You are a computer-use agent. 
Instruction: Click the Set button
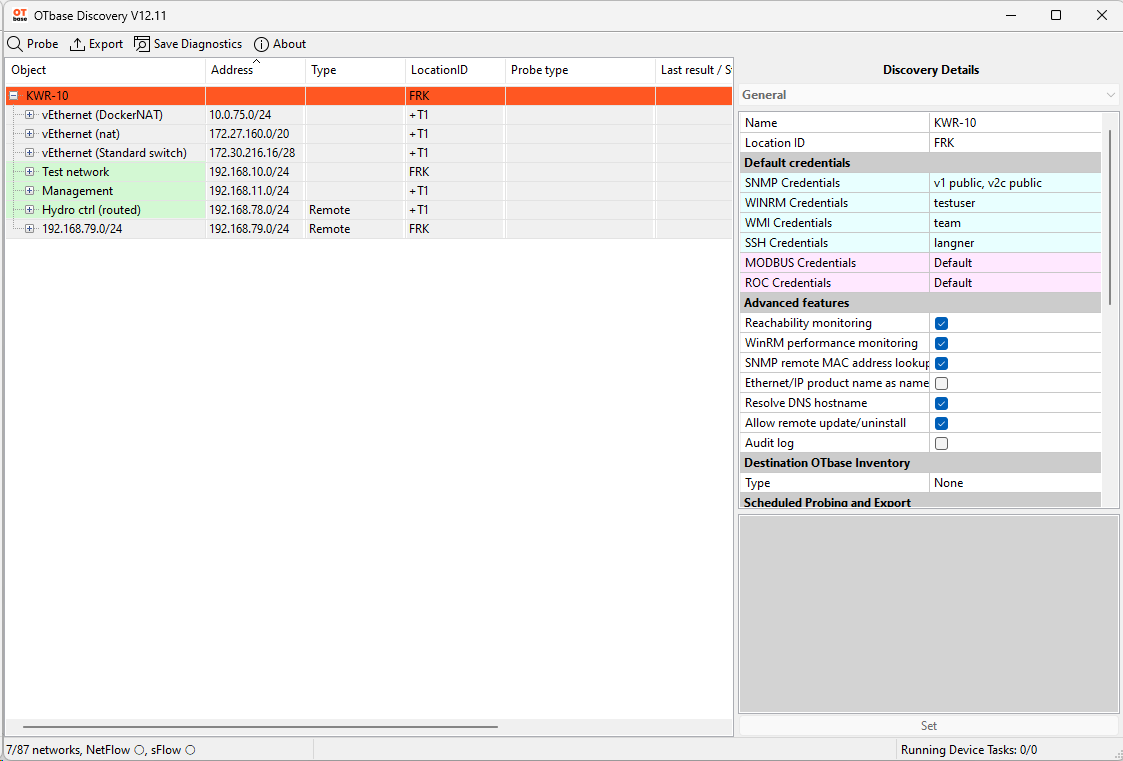[929, 725]
